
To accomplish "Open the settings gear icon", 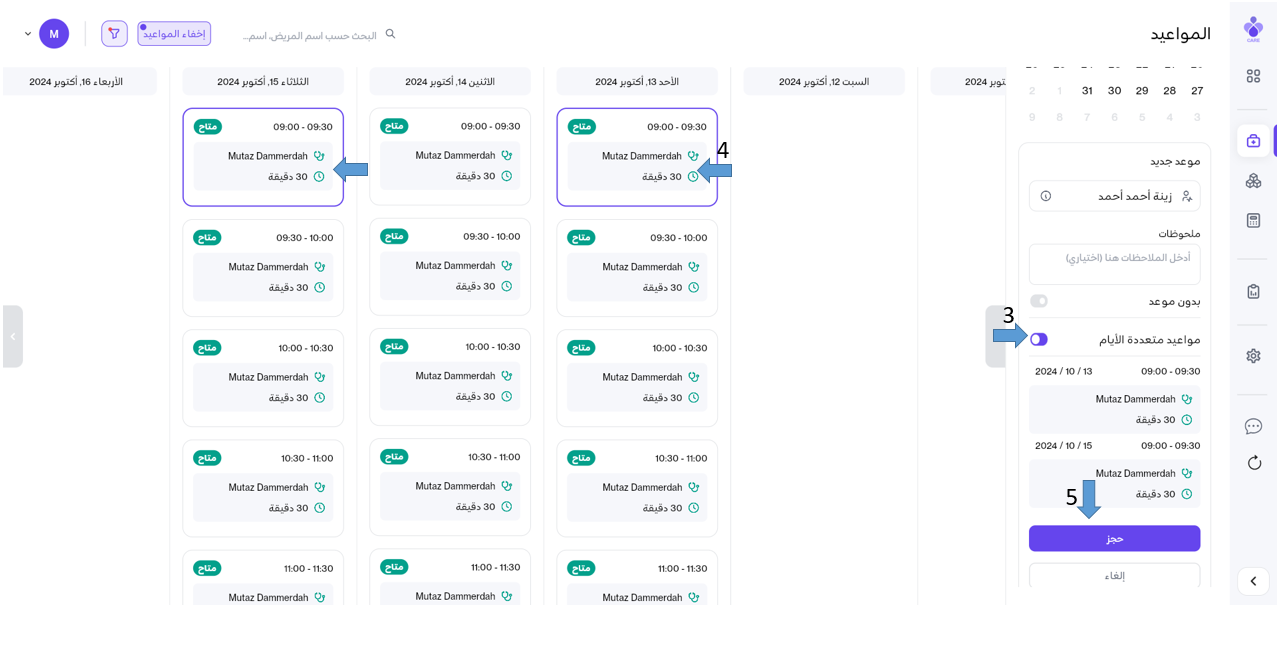I will [1253, 356].
